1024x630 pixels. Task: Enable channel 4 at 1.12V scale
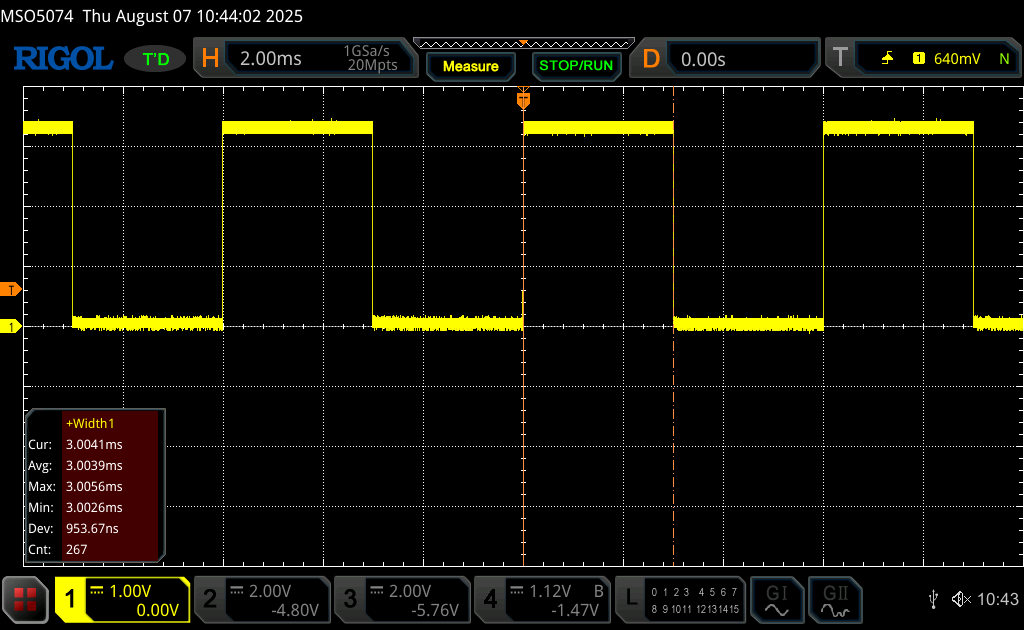click(x=542, y=600)
